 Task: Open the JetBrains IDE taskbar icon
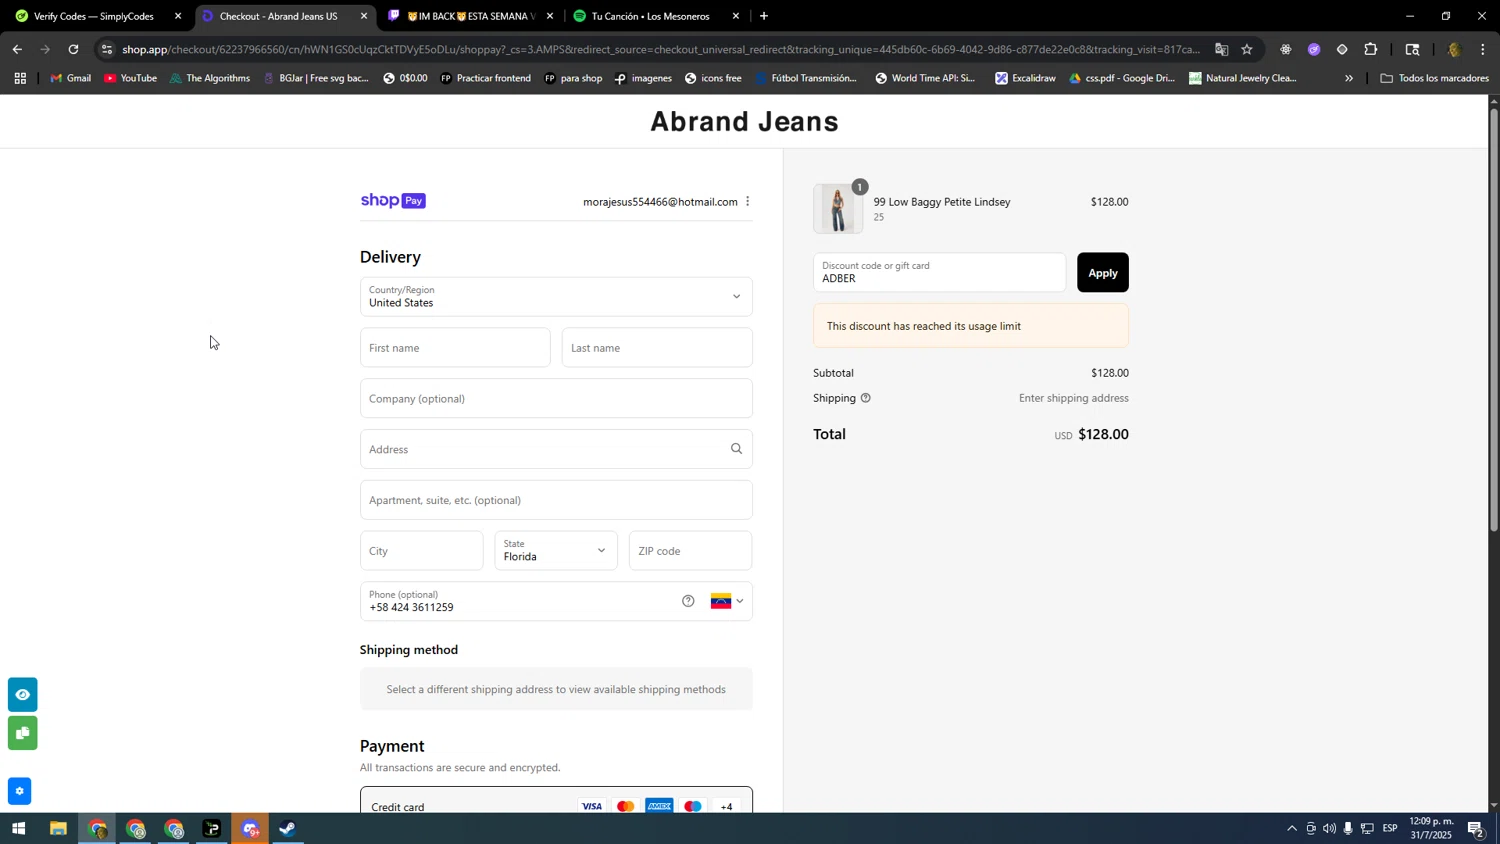[212, 829]
